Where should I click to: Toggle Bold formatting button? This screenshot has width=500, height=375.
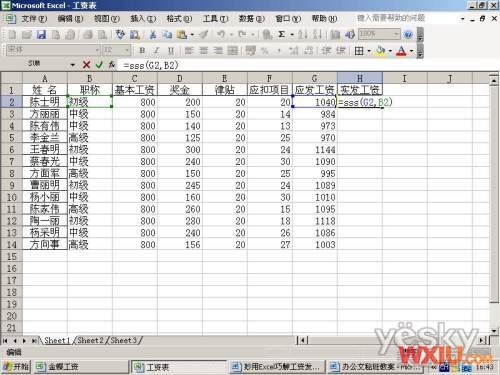142,51
